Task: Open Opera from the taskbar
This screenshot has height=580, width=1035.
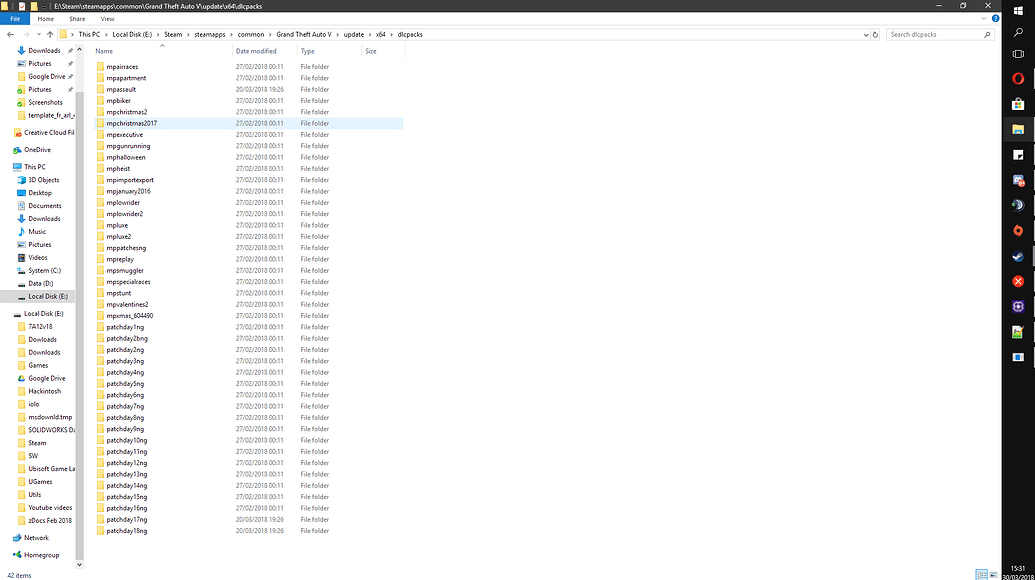Action: click(x=1019, y=77)
